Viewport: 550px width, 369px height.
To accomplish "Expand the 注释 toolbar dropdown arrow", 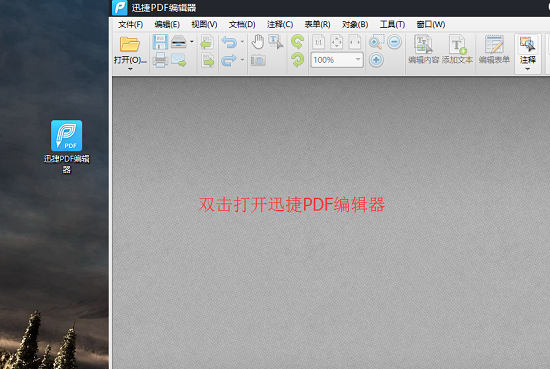I will pos(528,69).
